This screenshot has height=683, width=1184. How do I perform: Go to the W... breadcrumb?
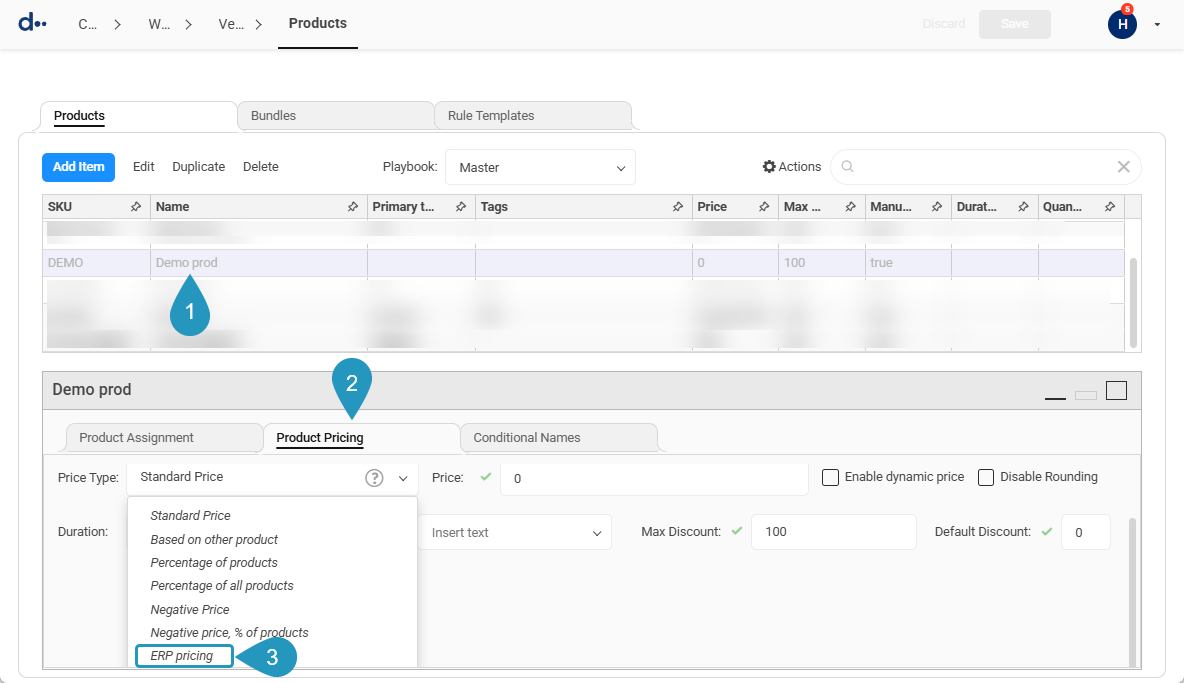159,24
